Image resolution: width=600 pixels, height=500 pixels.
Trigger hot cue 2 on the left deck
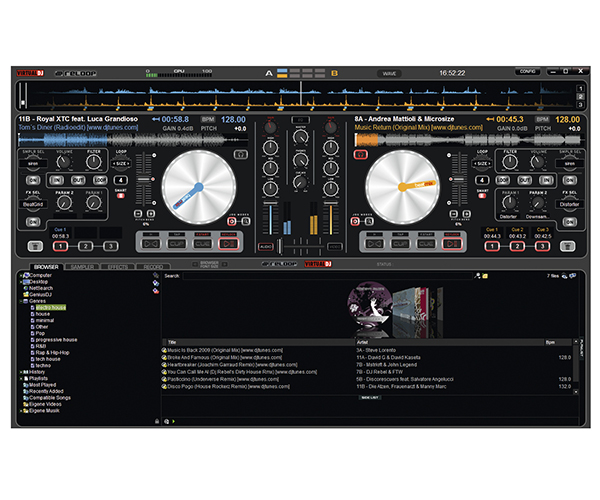(x=85, y=246)
